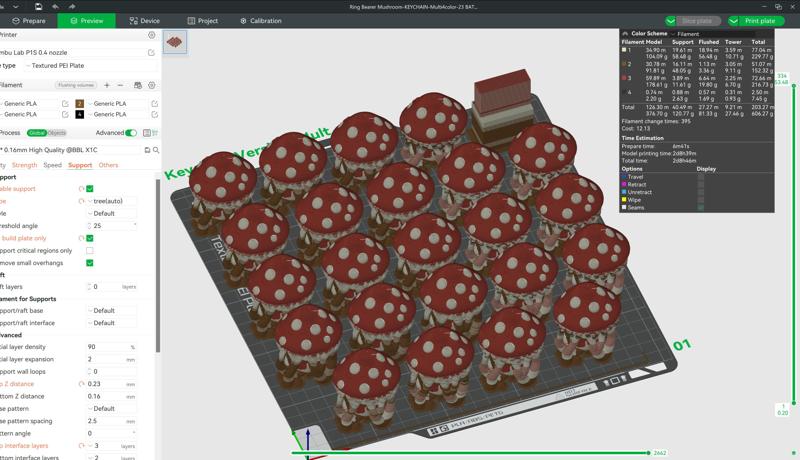
Task: Open Base pattern Default dropdown
Action: click(112, 408)
